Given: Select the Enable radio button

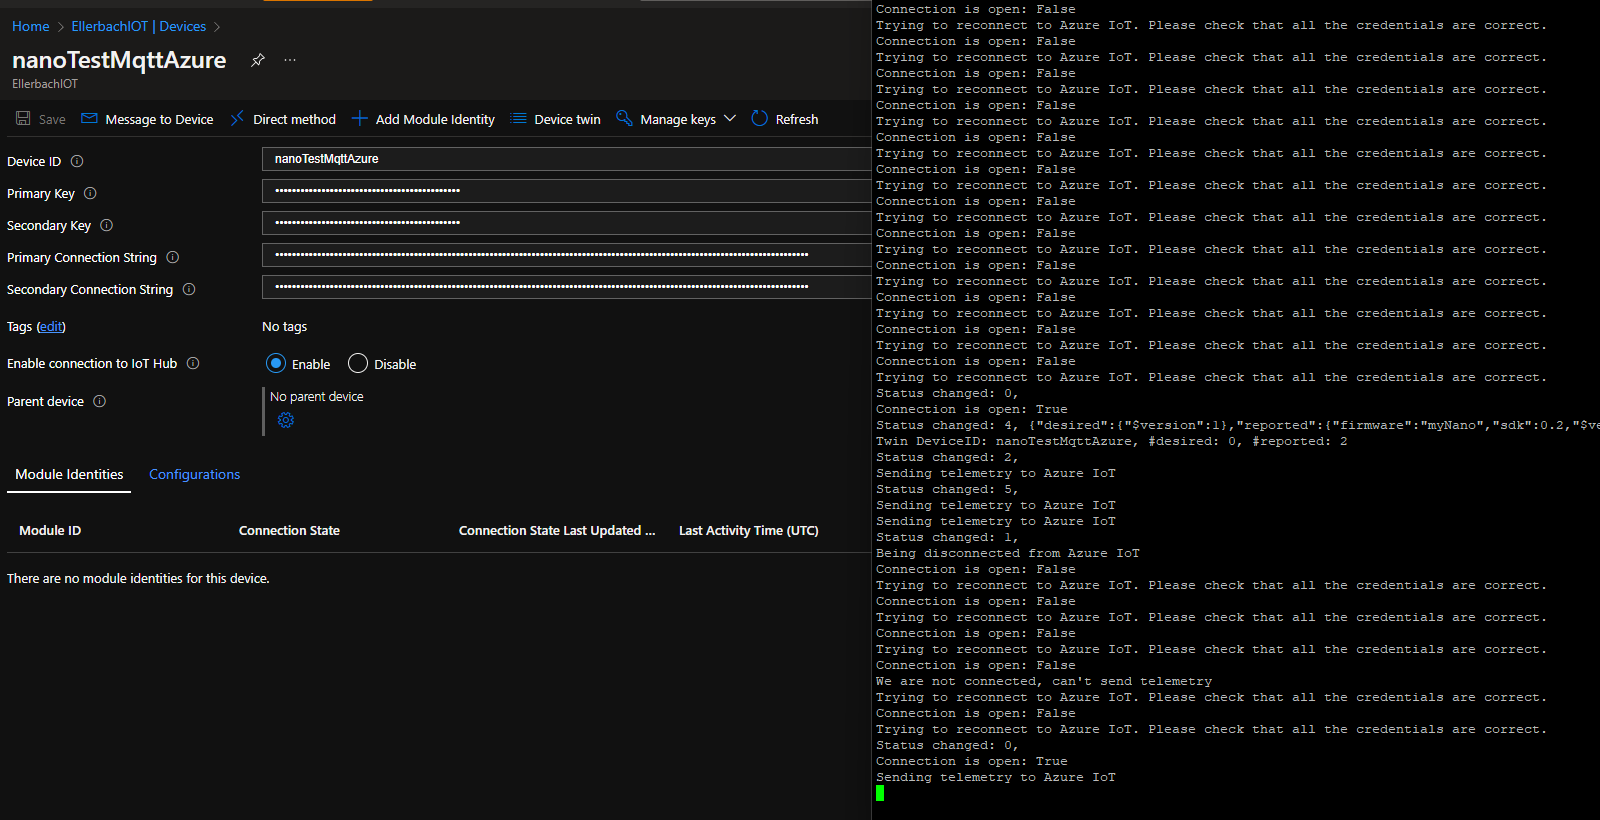Looking at the screenshot, I should click(x=276, y=363).
